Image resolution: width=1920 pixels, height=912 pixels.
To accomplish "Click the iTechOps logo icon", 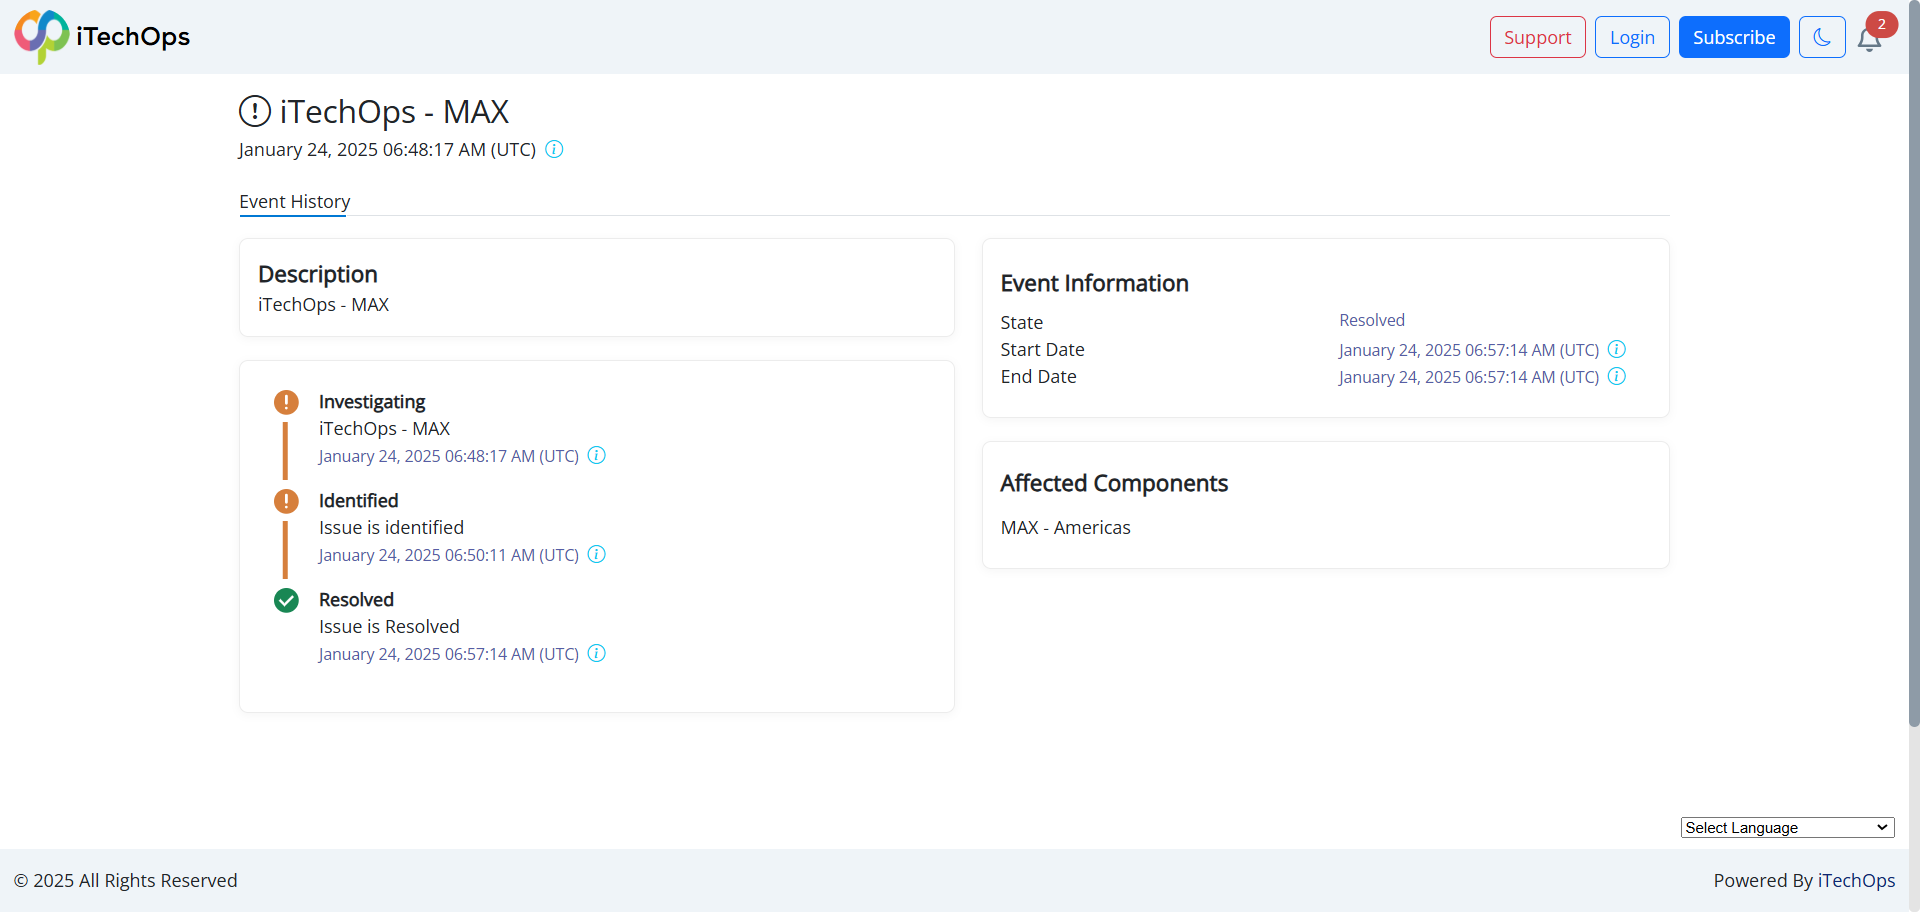I will [x=42, y=37].
